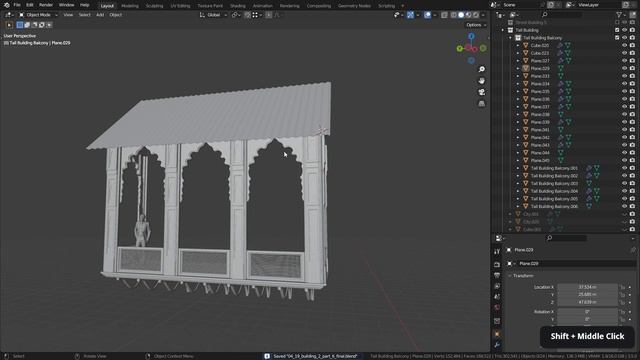This screenshot has width=640, height=360.
Task: Switch to material preview shading
Action: [x=468, y=15]
